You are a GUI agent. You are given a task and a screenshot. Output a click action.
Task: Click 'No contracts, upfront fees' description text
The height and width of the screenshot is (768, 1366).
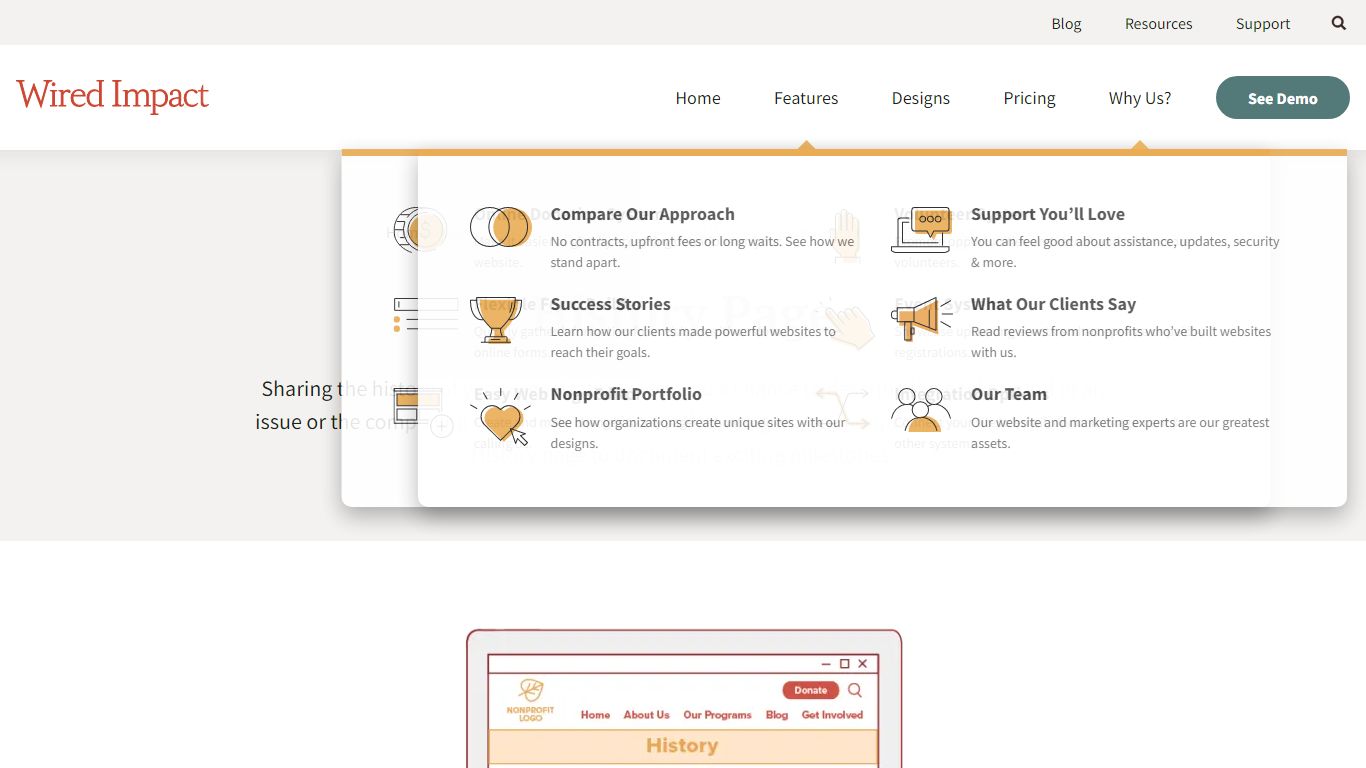click(x=702, y=252)
